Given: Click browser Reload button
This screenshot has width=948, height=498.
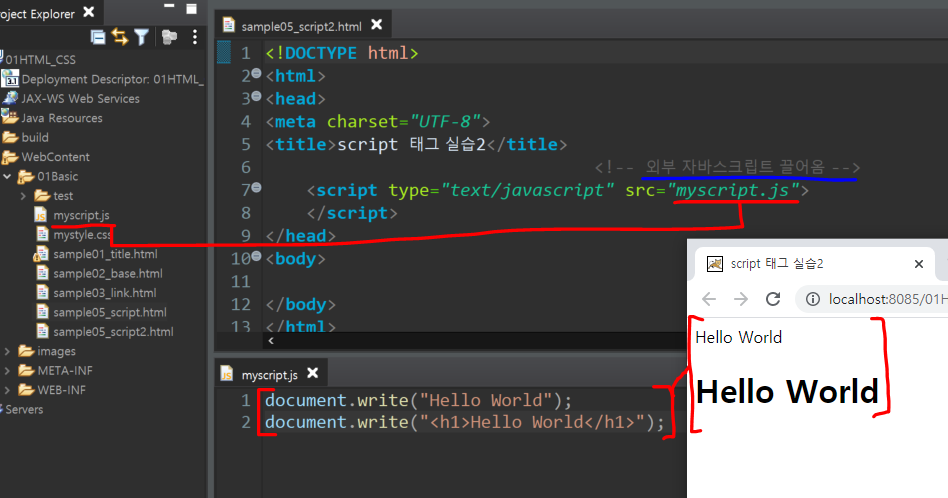Looking at the screenshot, I should click(773, 299).
